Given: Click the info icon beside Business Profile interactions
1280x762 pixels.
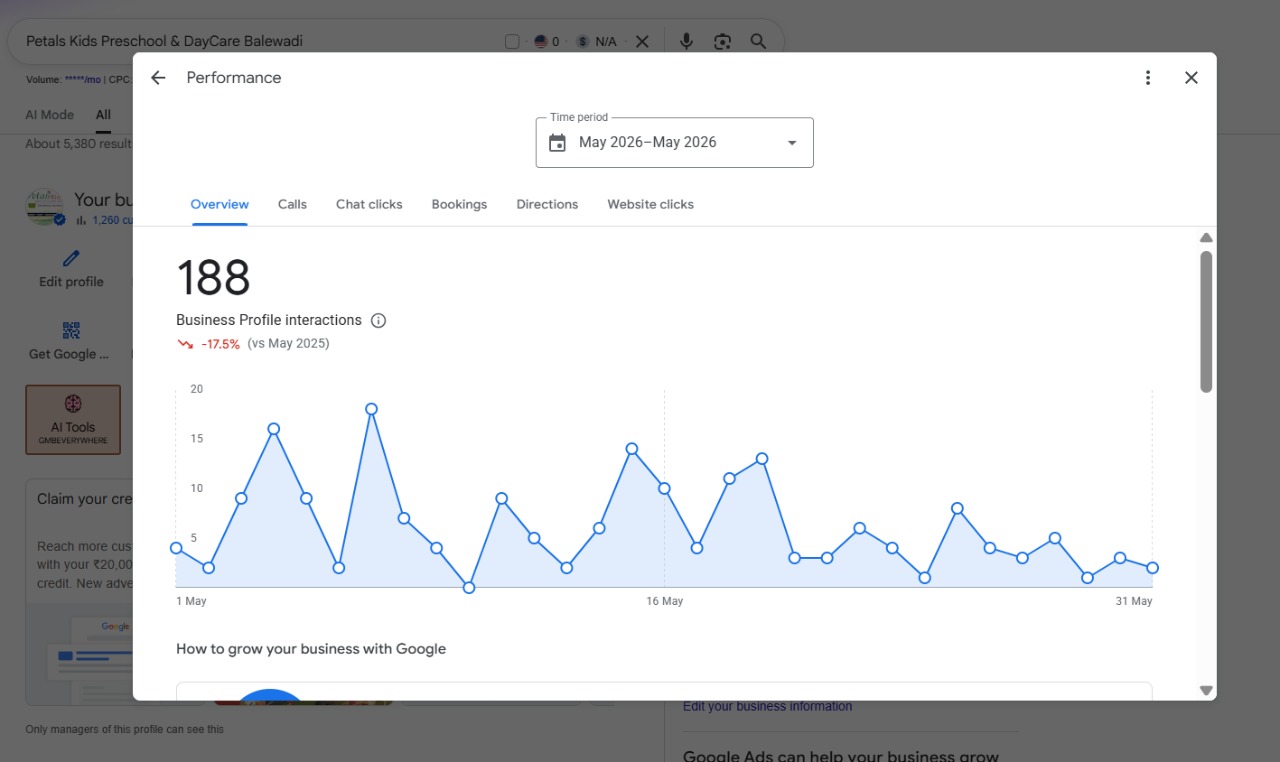Looking at the screenshot, I should (378, 321).
